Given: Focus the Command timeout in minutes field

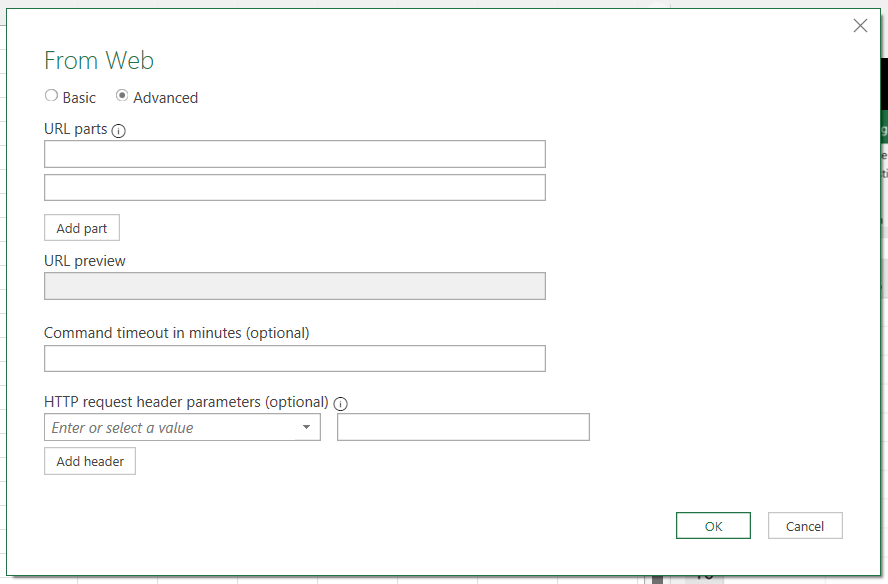Looking at the screenshot, I should coord(295,359).
